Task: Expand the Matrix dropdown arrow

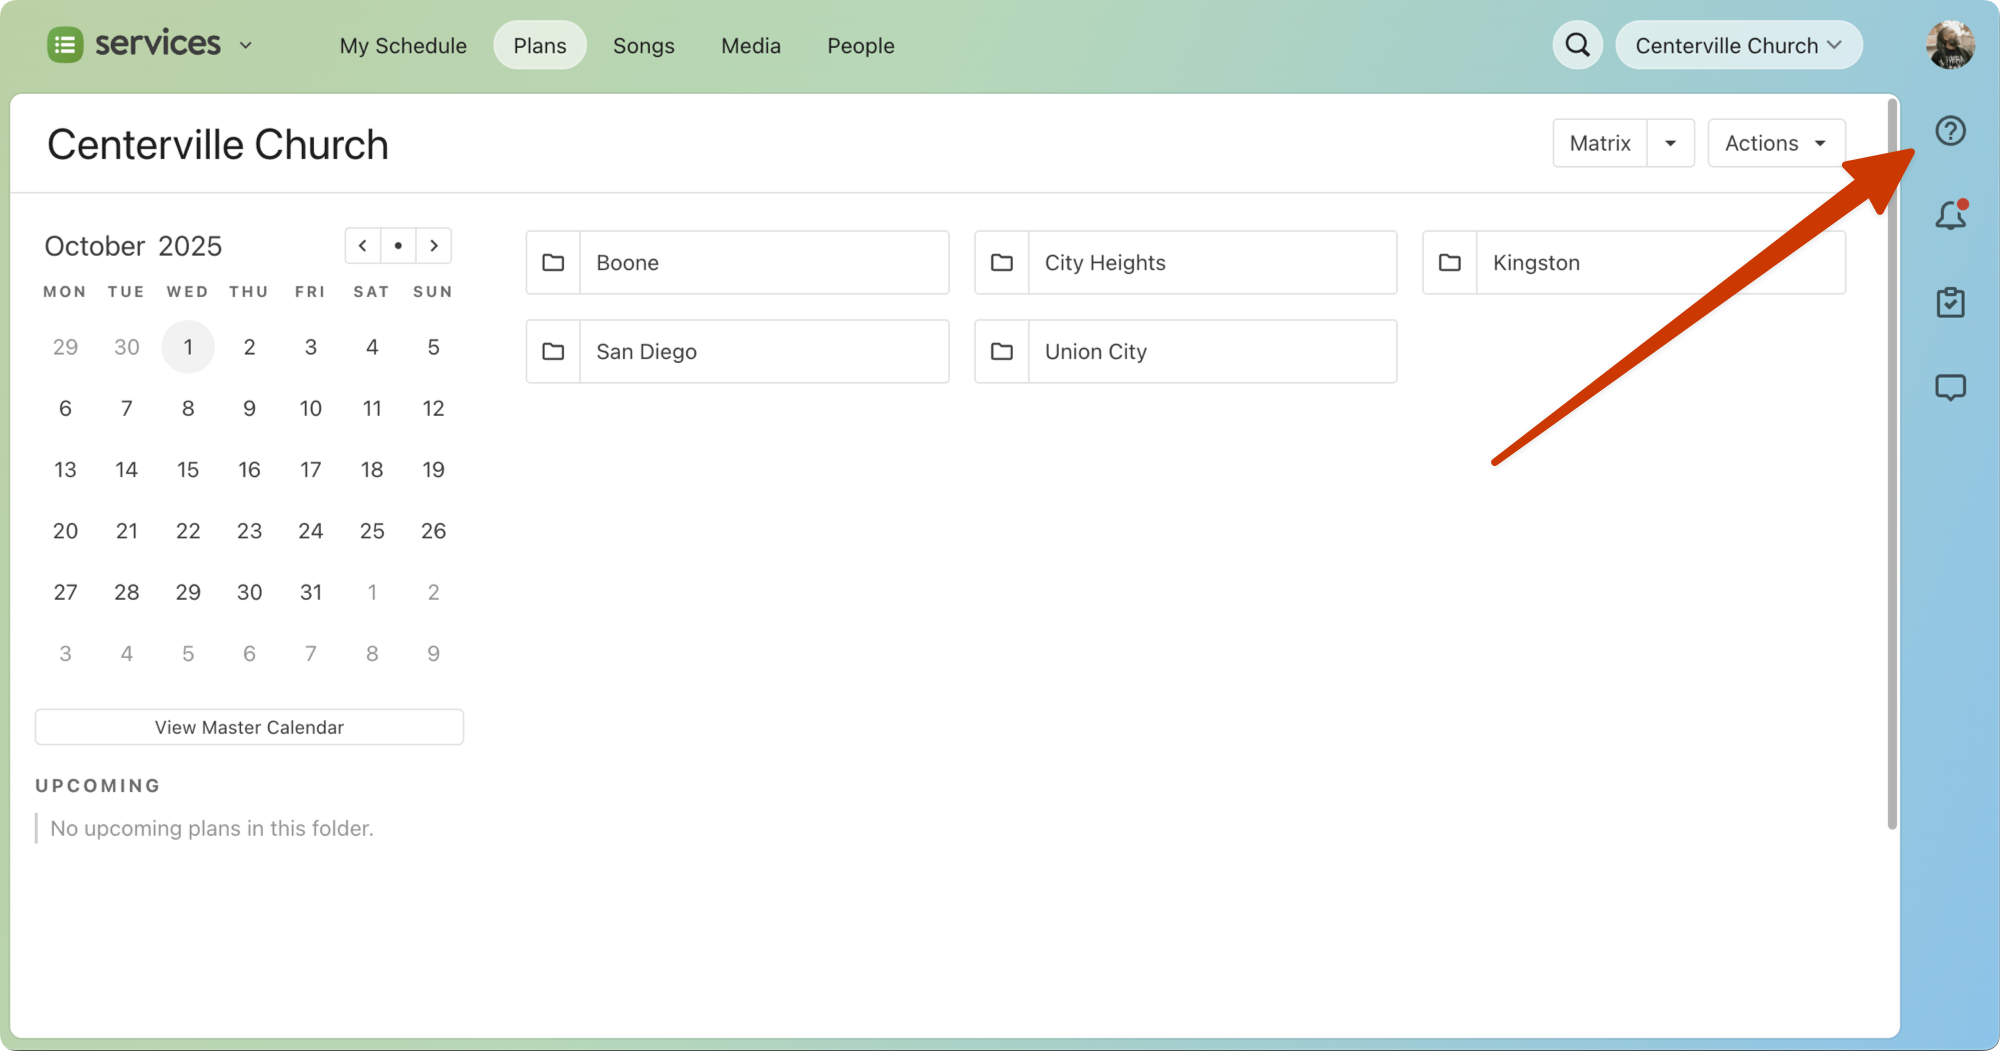Action: 1670,143
